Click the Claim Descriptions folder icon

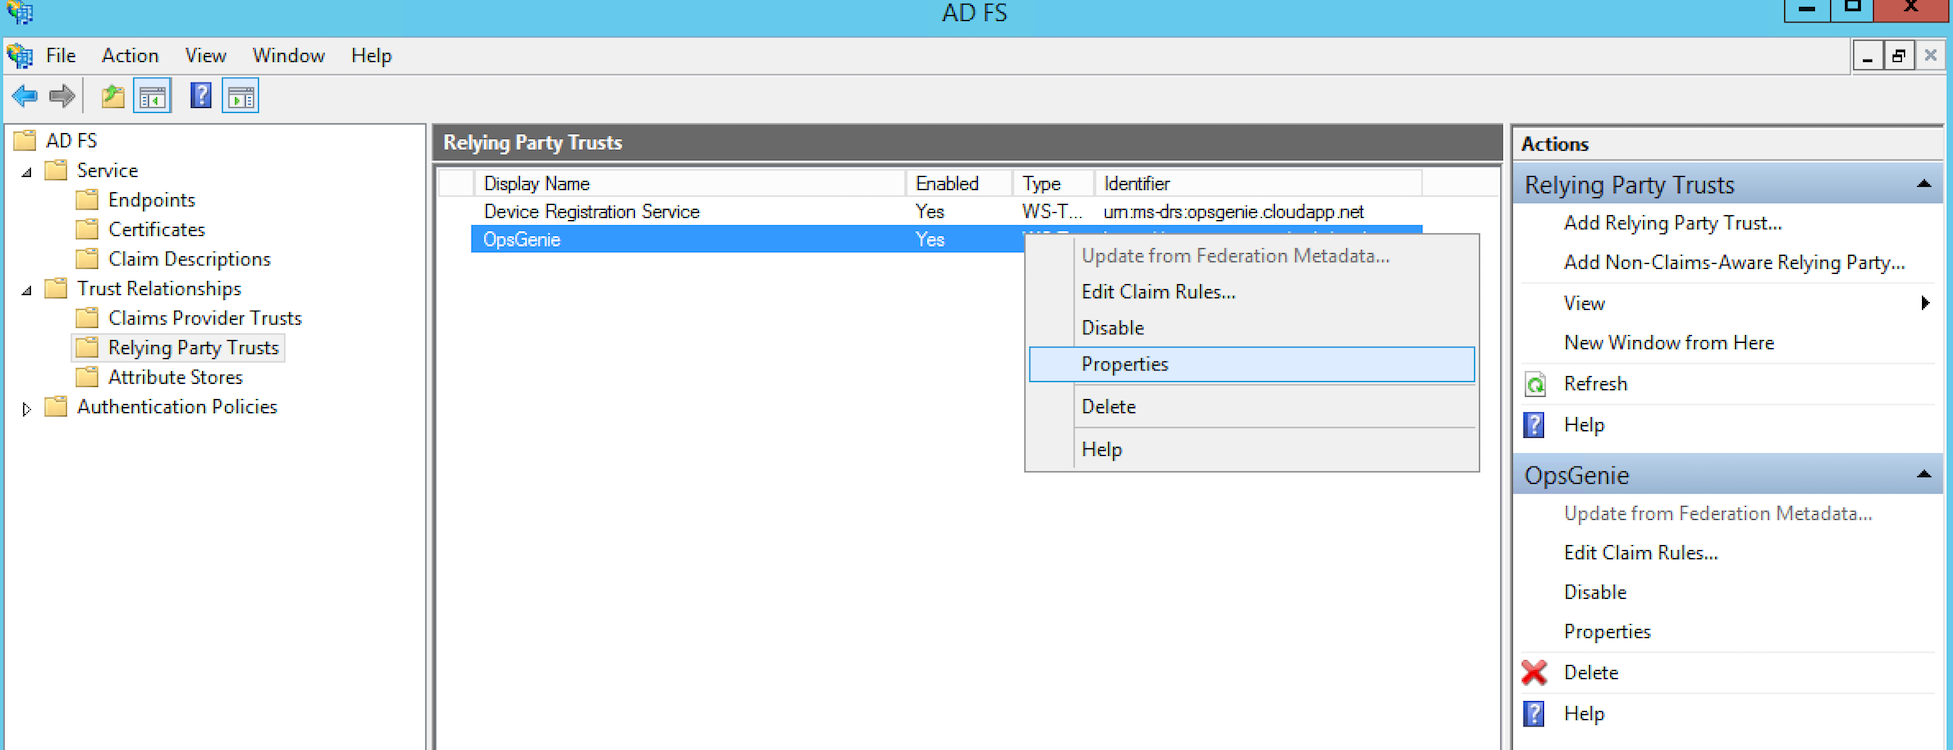(x=87, y=259)
